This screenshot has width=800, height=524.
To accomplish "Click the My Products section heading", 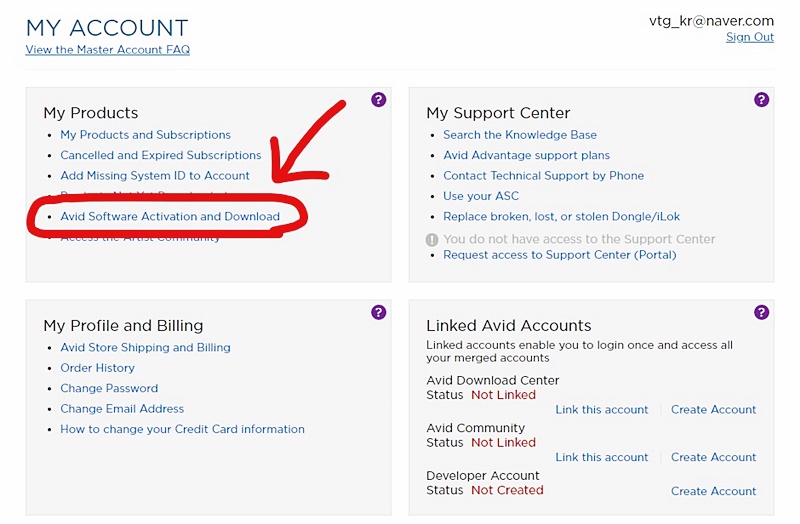I will tap(91, 113).
